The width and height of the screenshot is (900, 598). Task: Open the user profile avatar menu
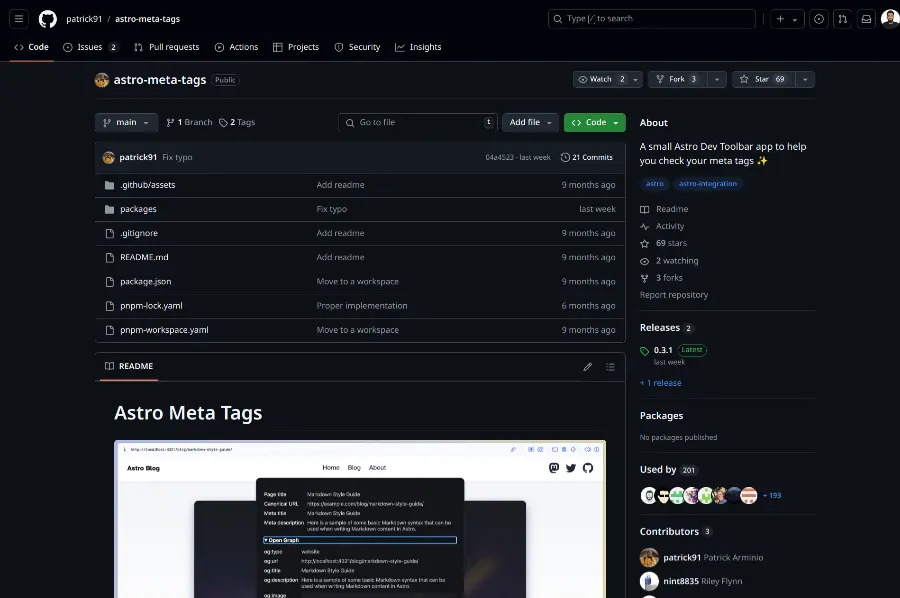coord(889,19)
